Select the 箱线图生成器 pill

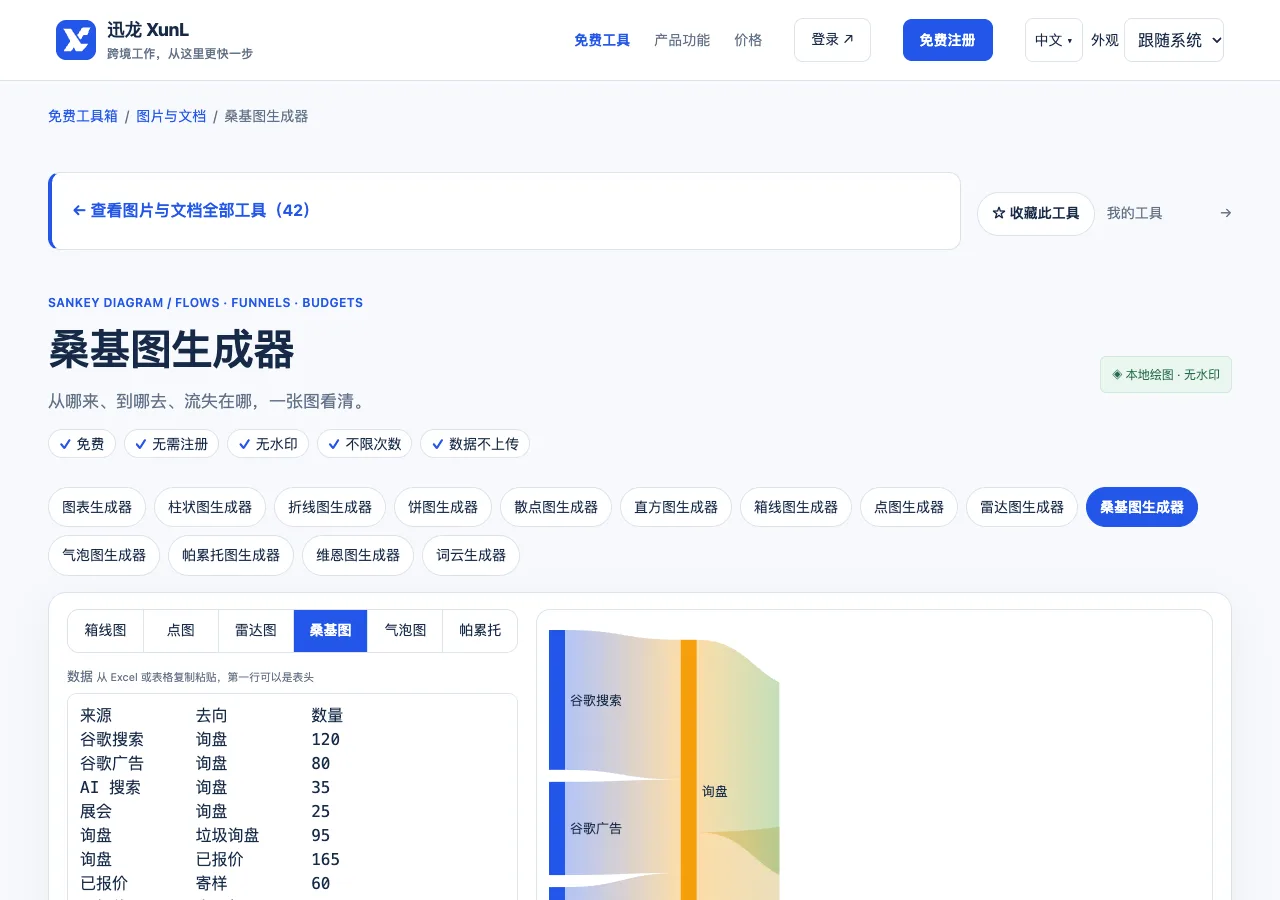(796, 507)
